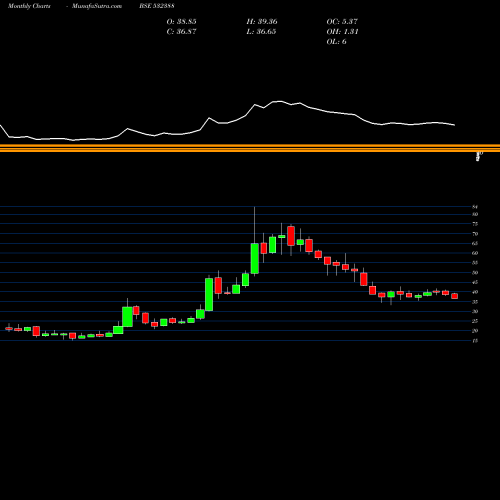The height and width of the screenshot is (500, 500).
Task: Click the last red candle near 37
Action: 455,296
